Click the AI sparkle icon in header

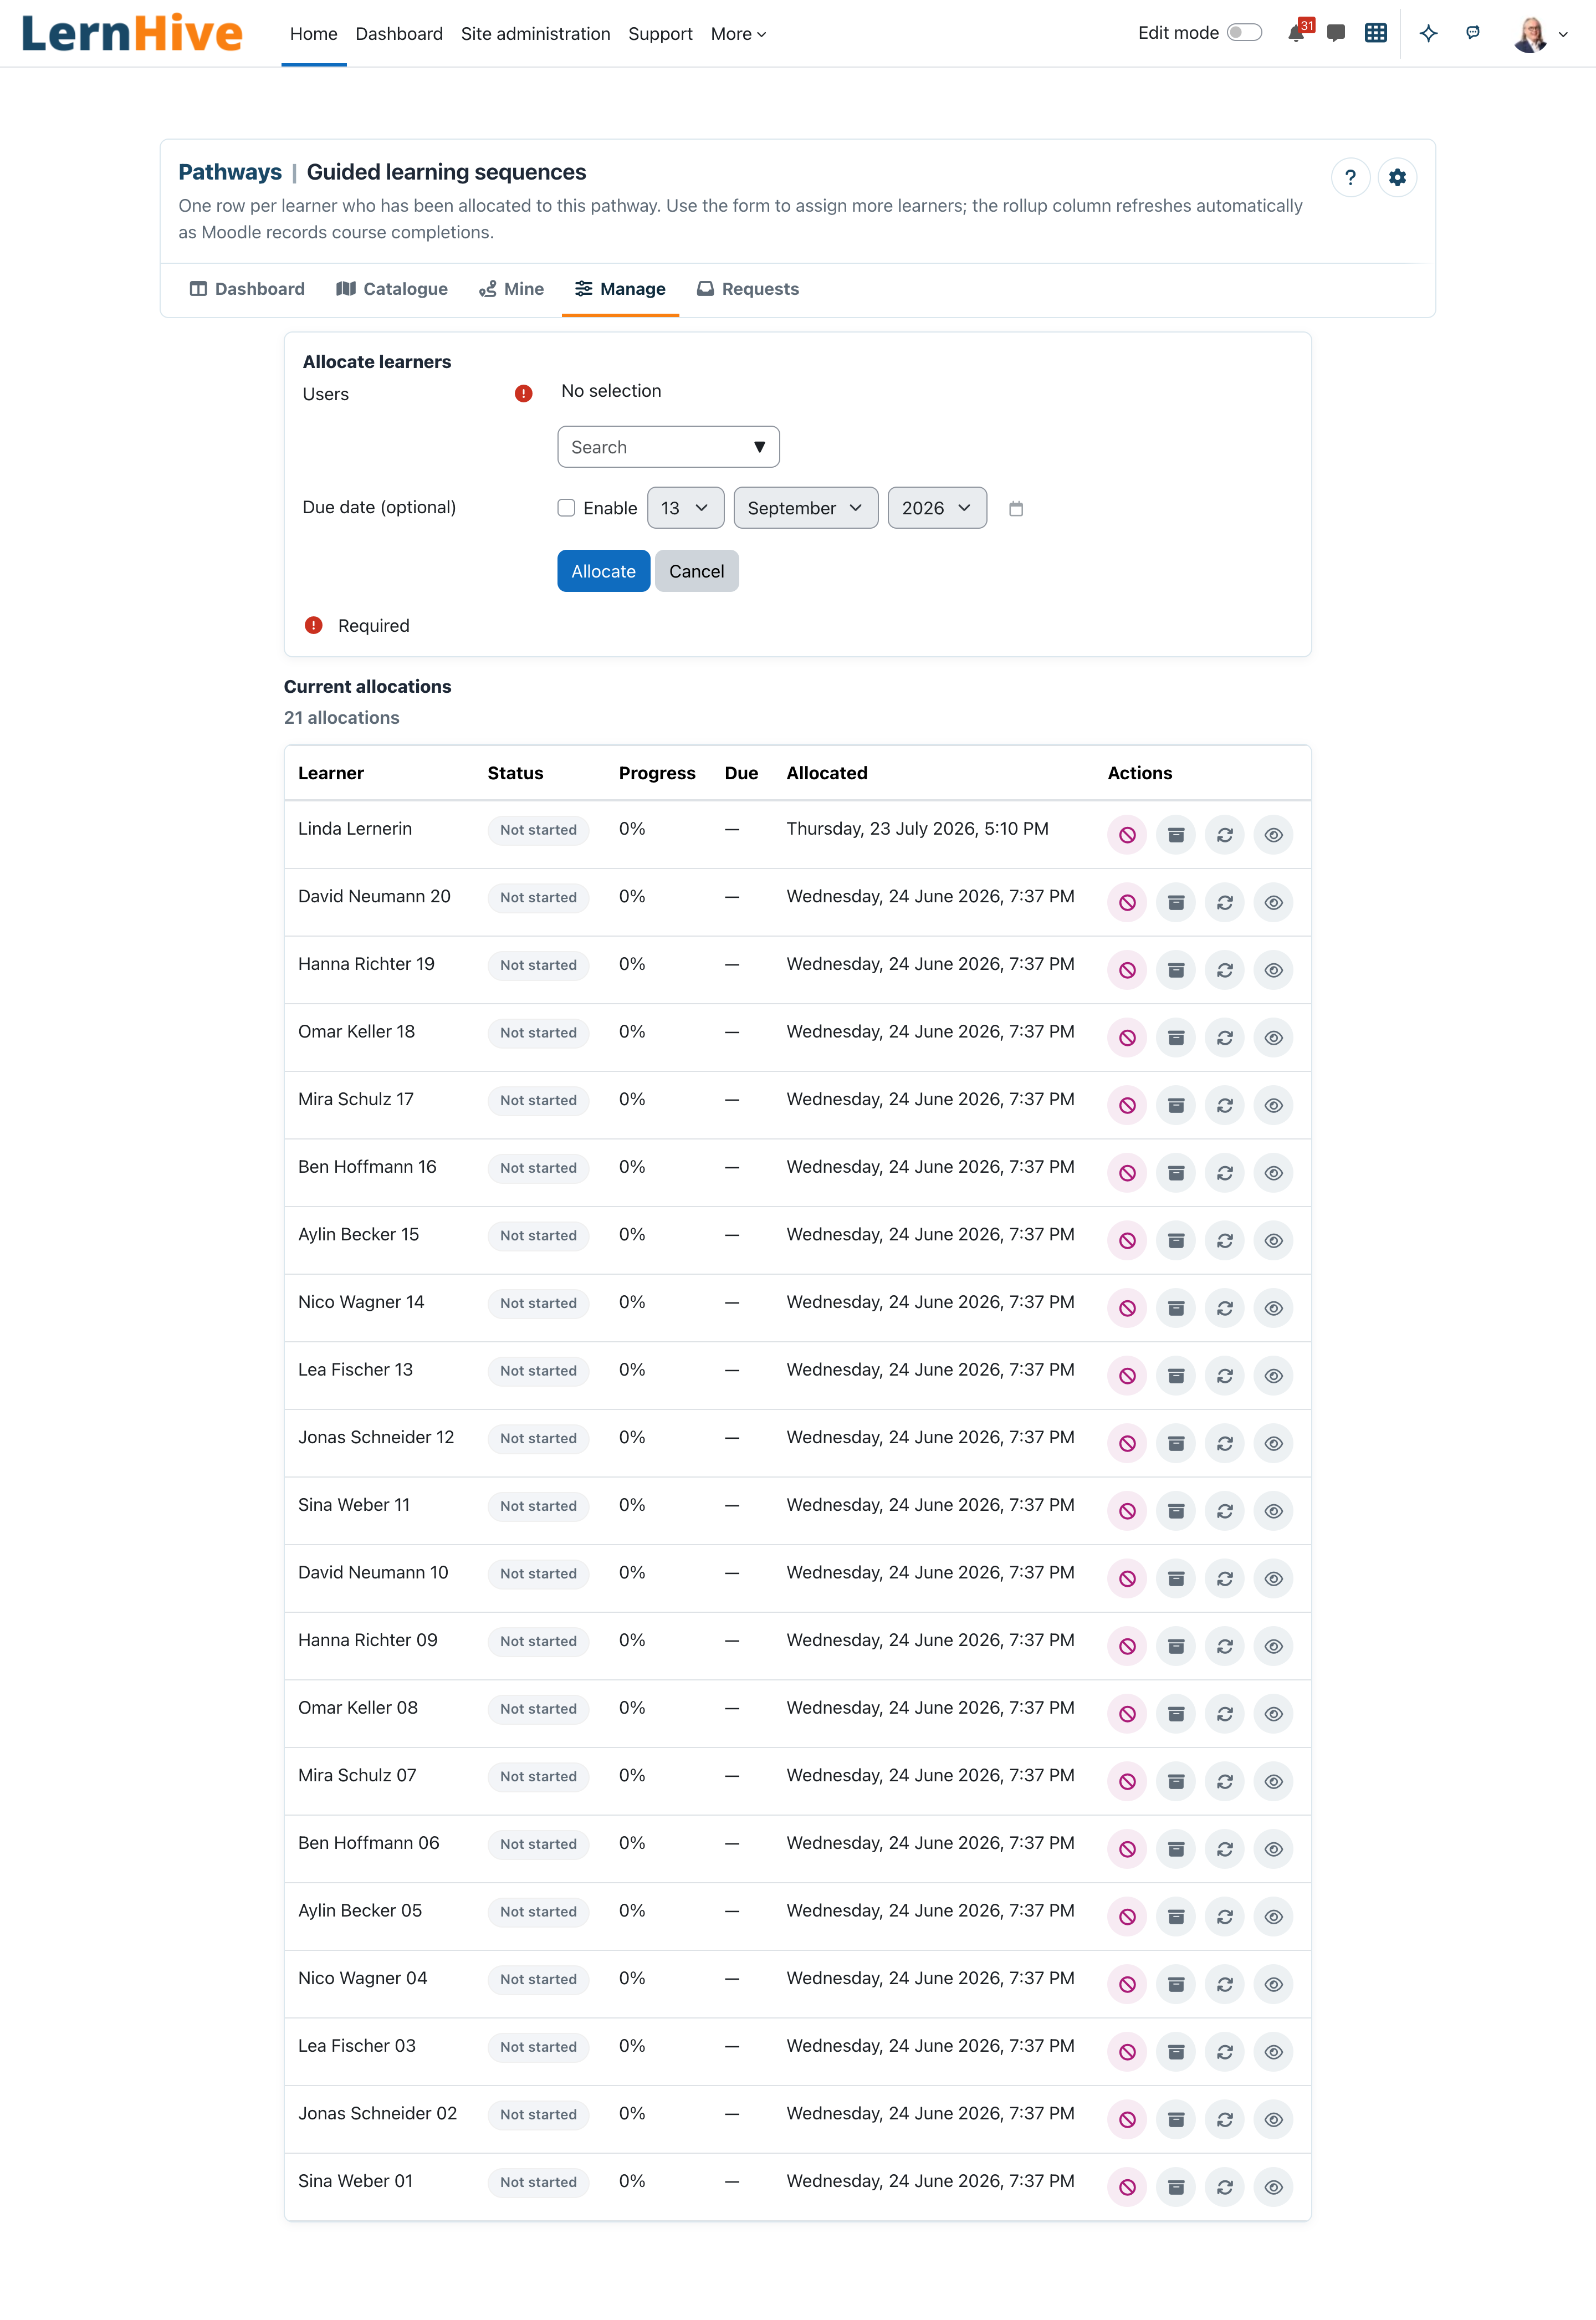pos(1429,33)
